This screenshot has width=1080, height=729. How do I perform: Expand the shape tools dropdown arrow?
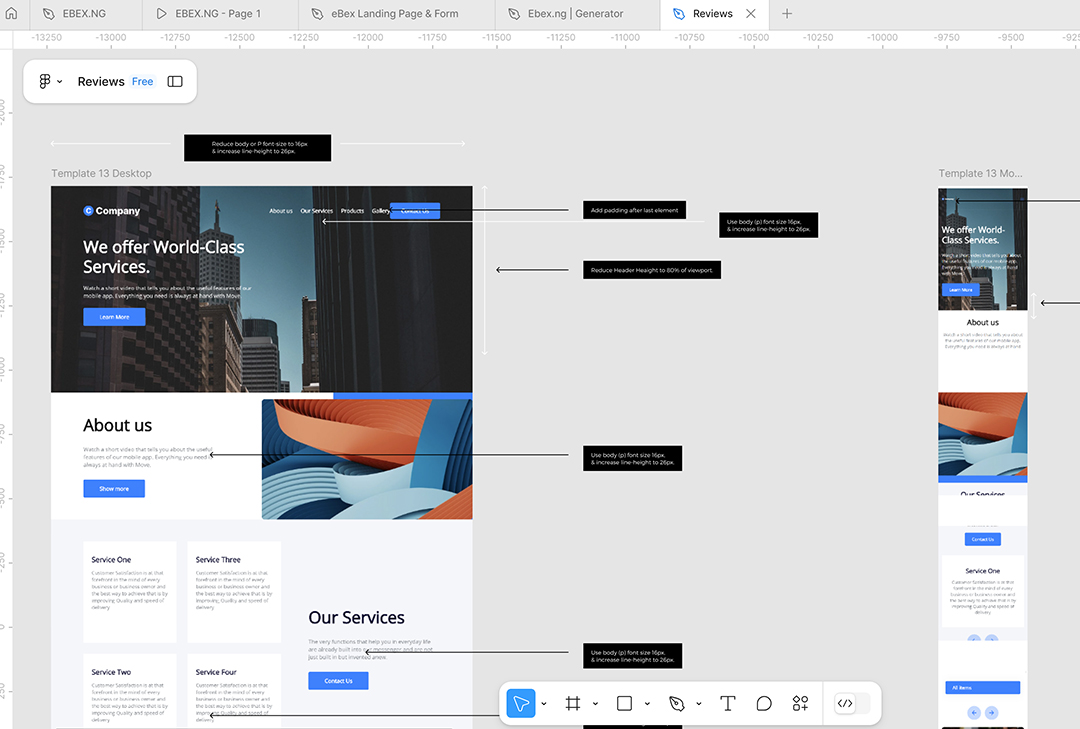coord(647,704)
